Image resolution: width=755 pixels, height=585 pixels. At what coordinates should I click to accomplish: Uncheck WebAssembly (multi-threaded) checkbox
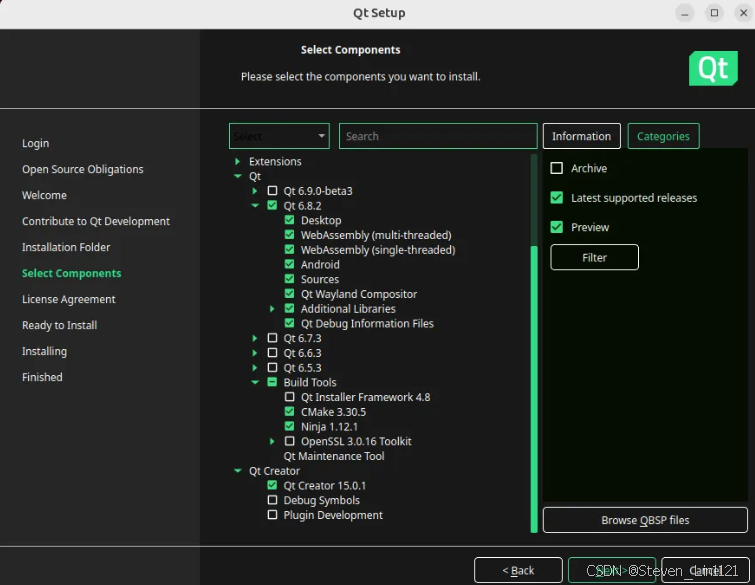click(289, 235)
